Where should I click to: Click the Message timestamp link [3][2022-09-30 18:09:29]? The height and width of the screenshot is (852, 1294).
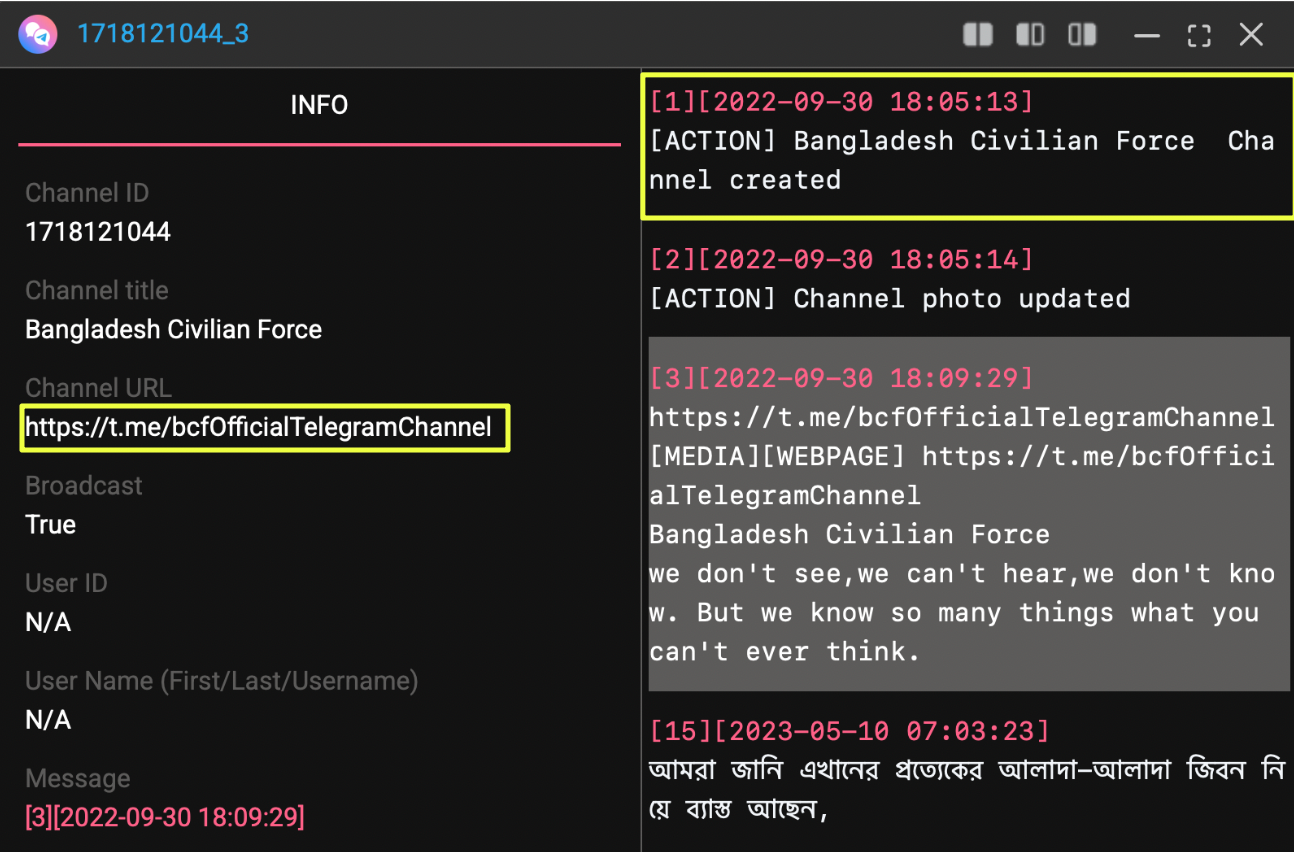(165, 817)
